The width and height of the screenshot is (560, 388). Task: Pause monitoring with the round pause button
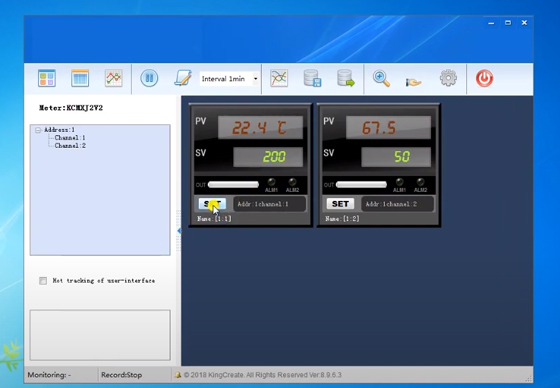click(149, 78)
